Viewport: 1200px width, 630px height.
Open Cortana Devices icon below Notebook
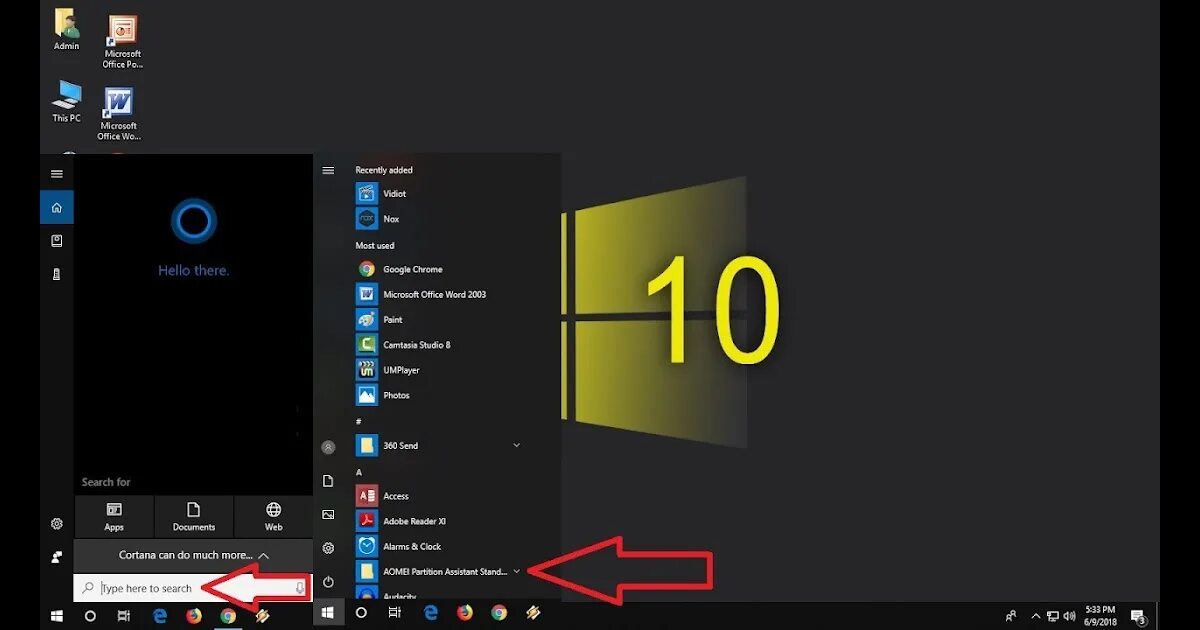pyautogui.click(x=57, y=274)
